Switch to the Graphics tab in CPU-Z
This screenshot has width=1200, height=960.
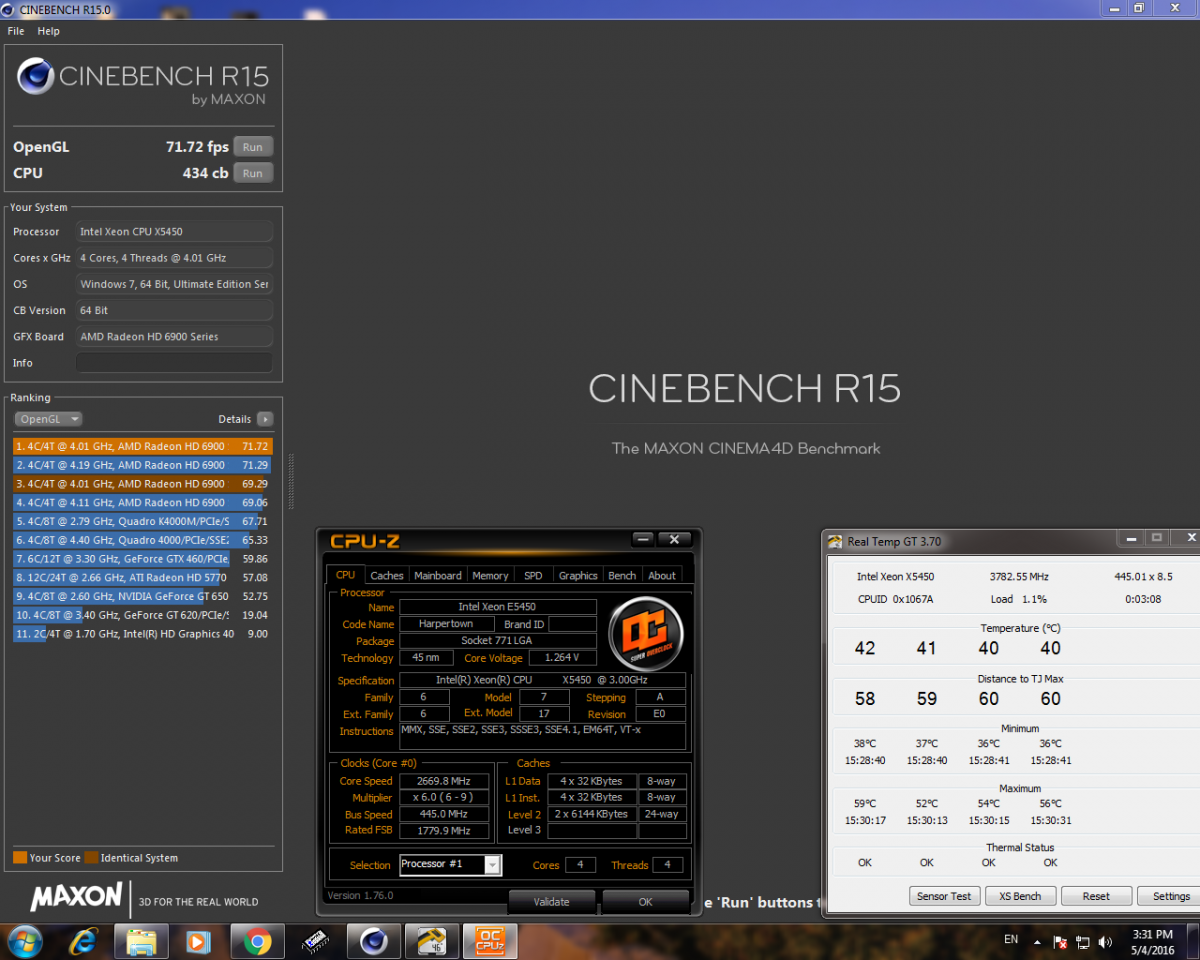point(578,575)
